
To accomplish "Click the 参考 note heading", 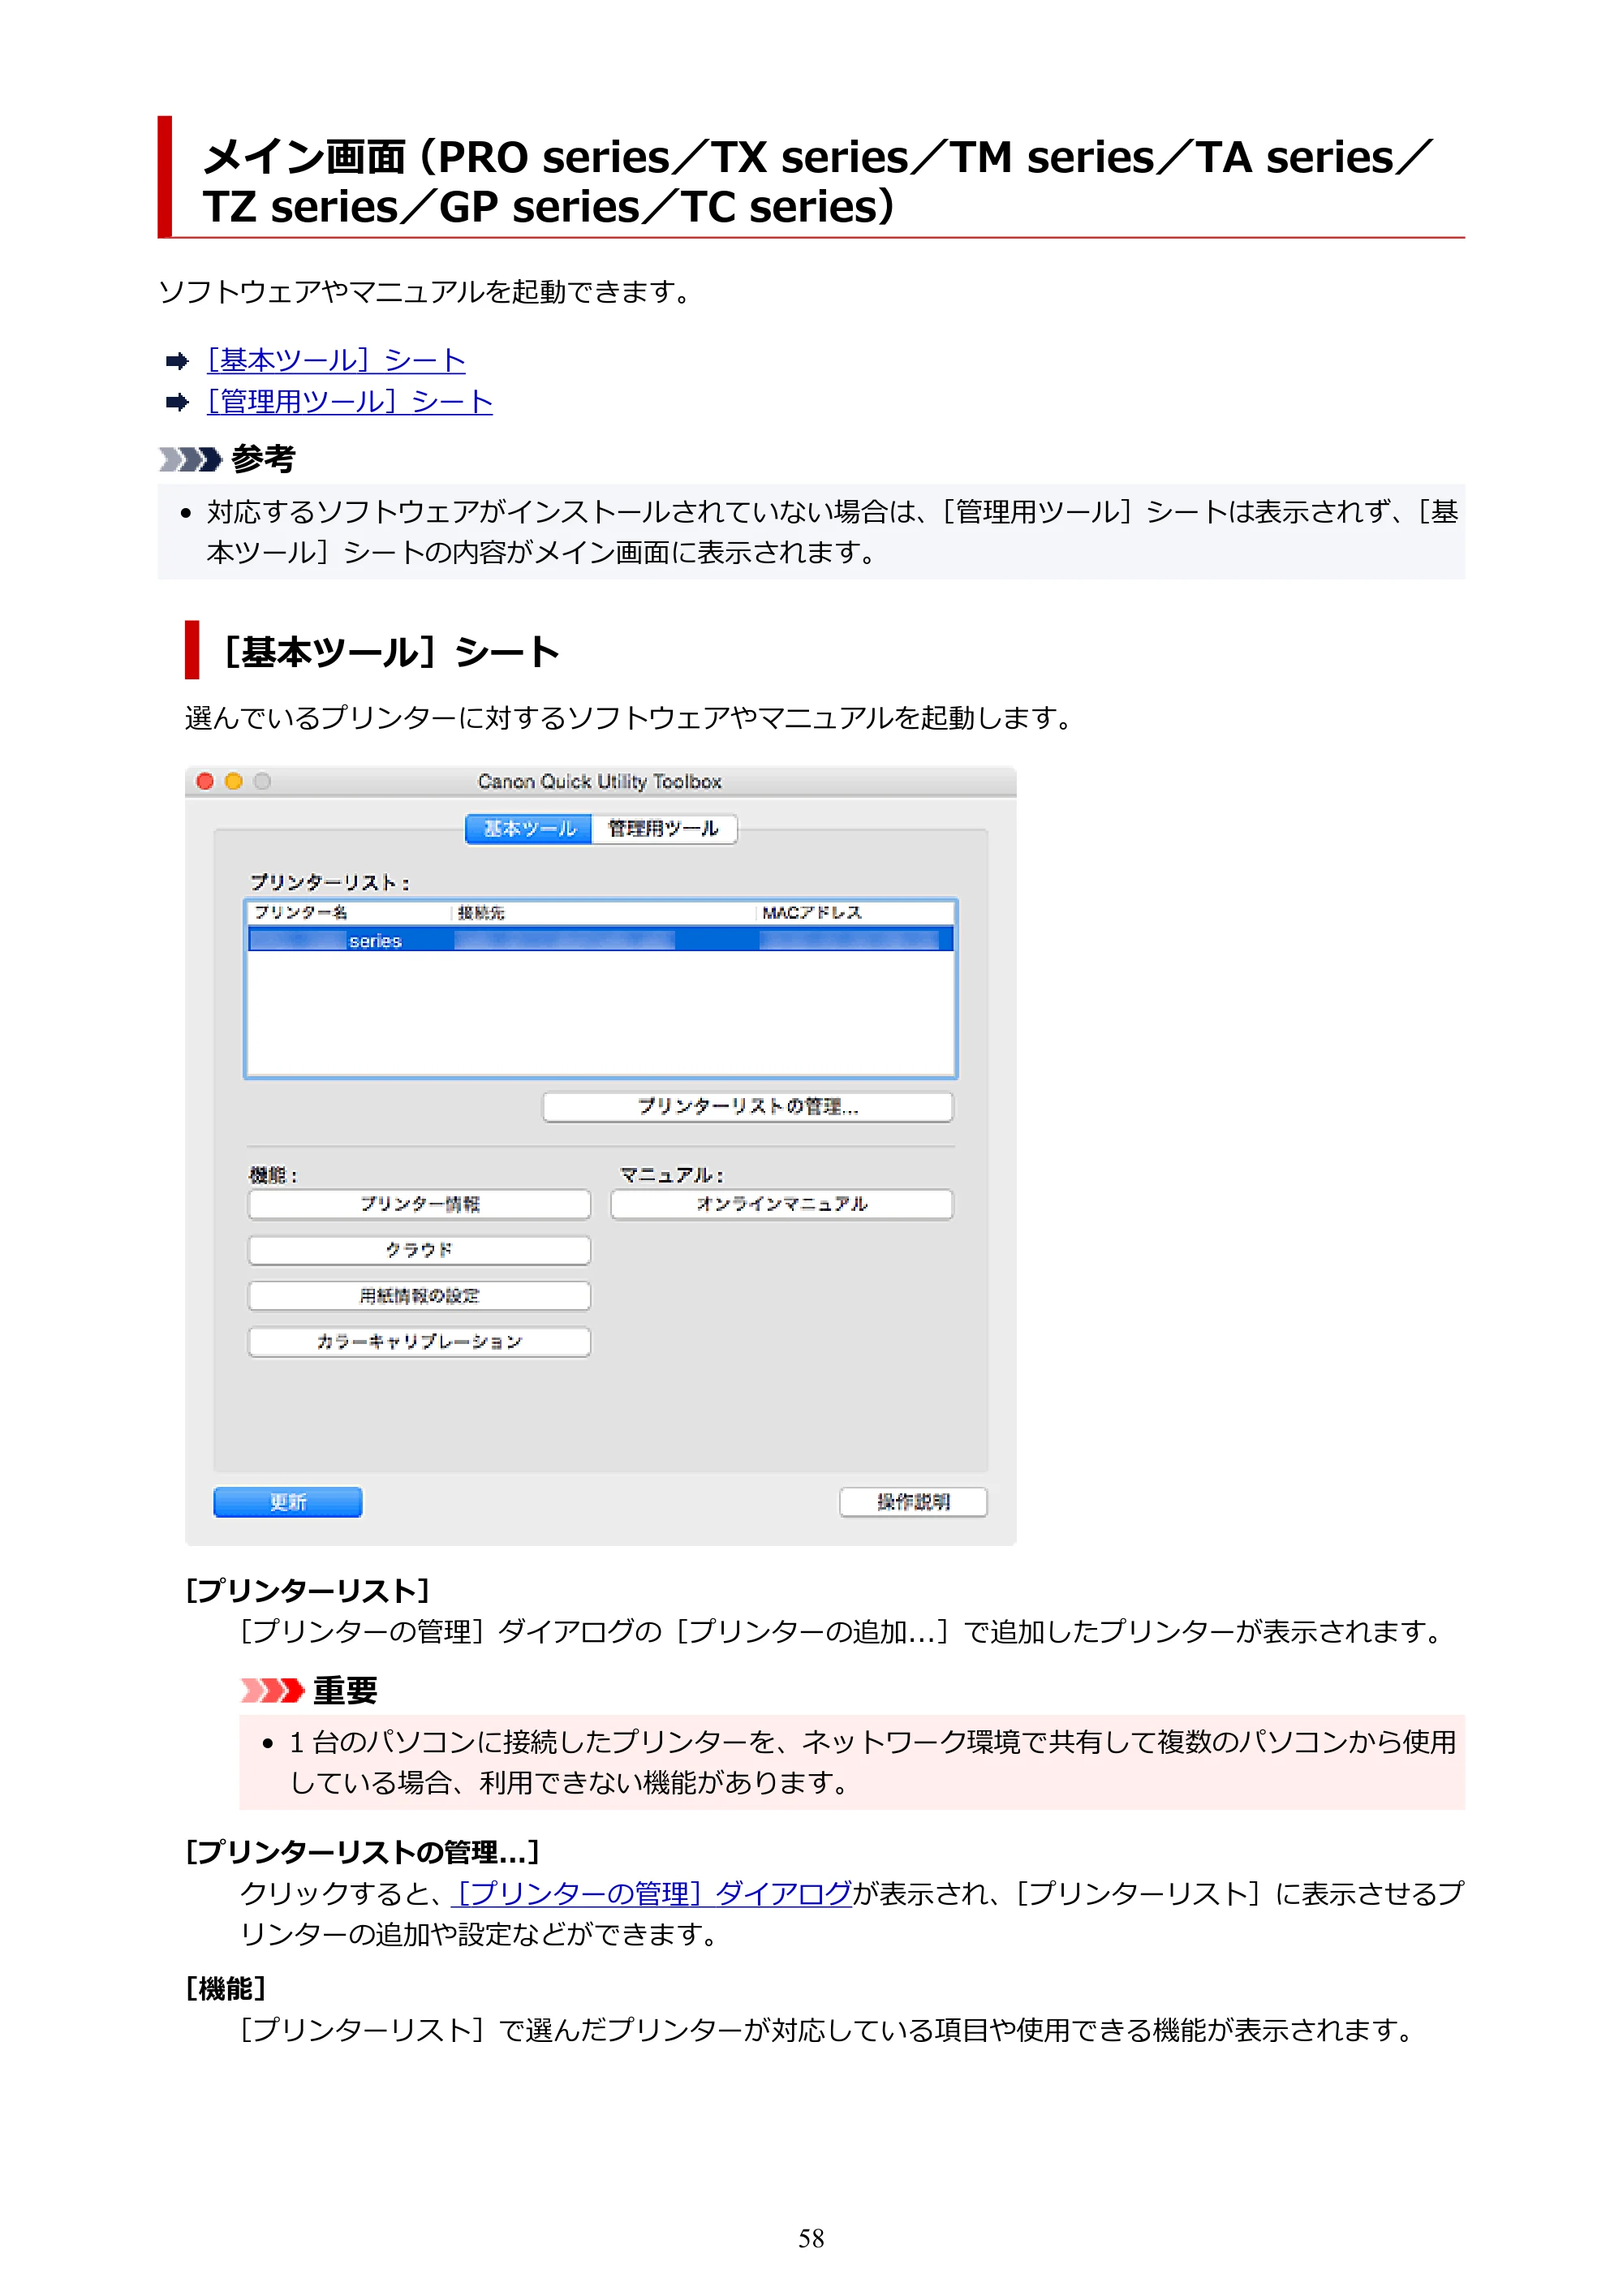I will pos(263,459).
